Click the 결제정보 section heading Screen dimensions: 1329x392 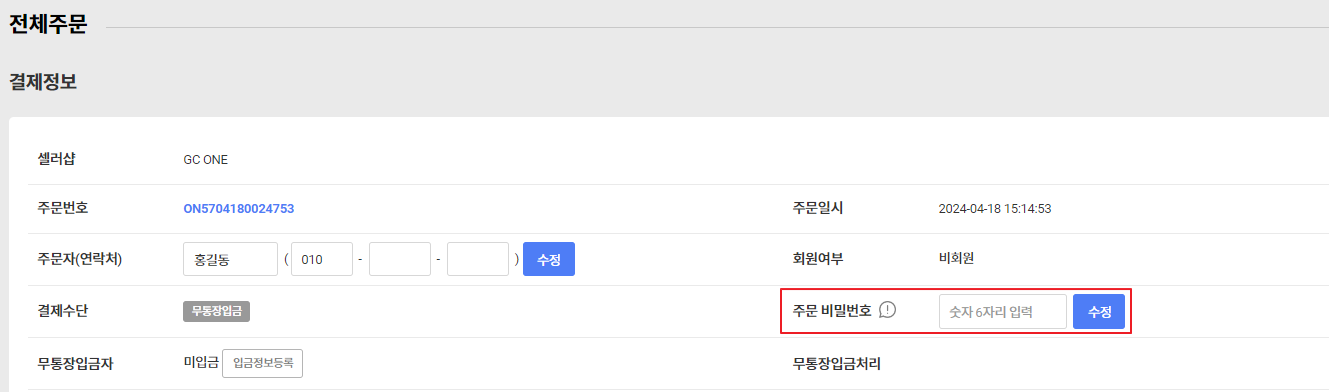pos(43,82)
